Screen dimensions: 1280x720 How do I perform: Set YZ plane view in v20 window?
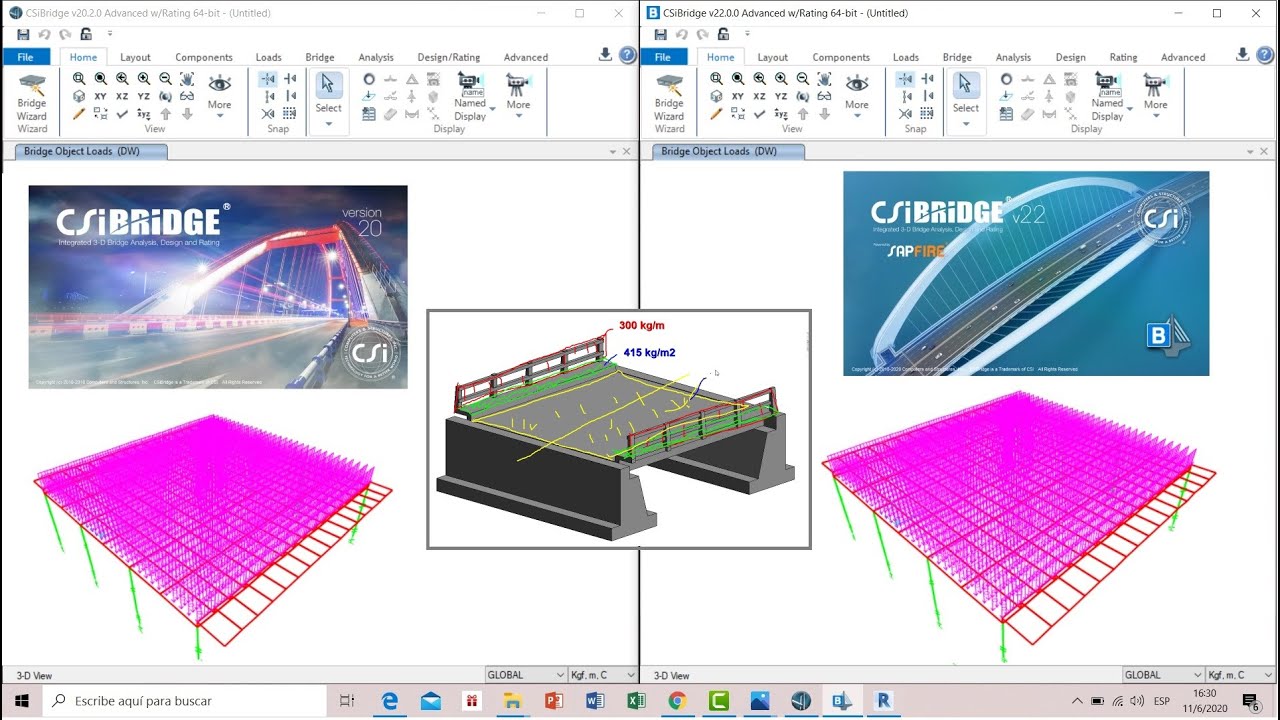point(143,96)
